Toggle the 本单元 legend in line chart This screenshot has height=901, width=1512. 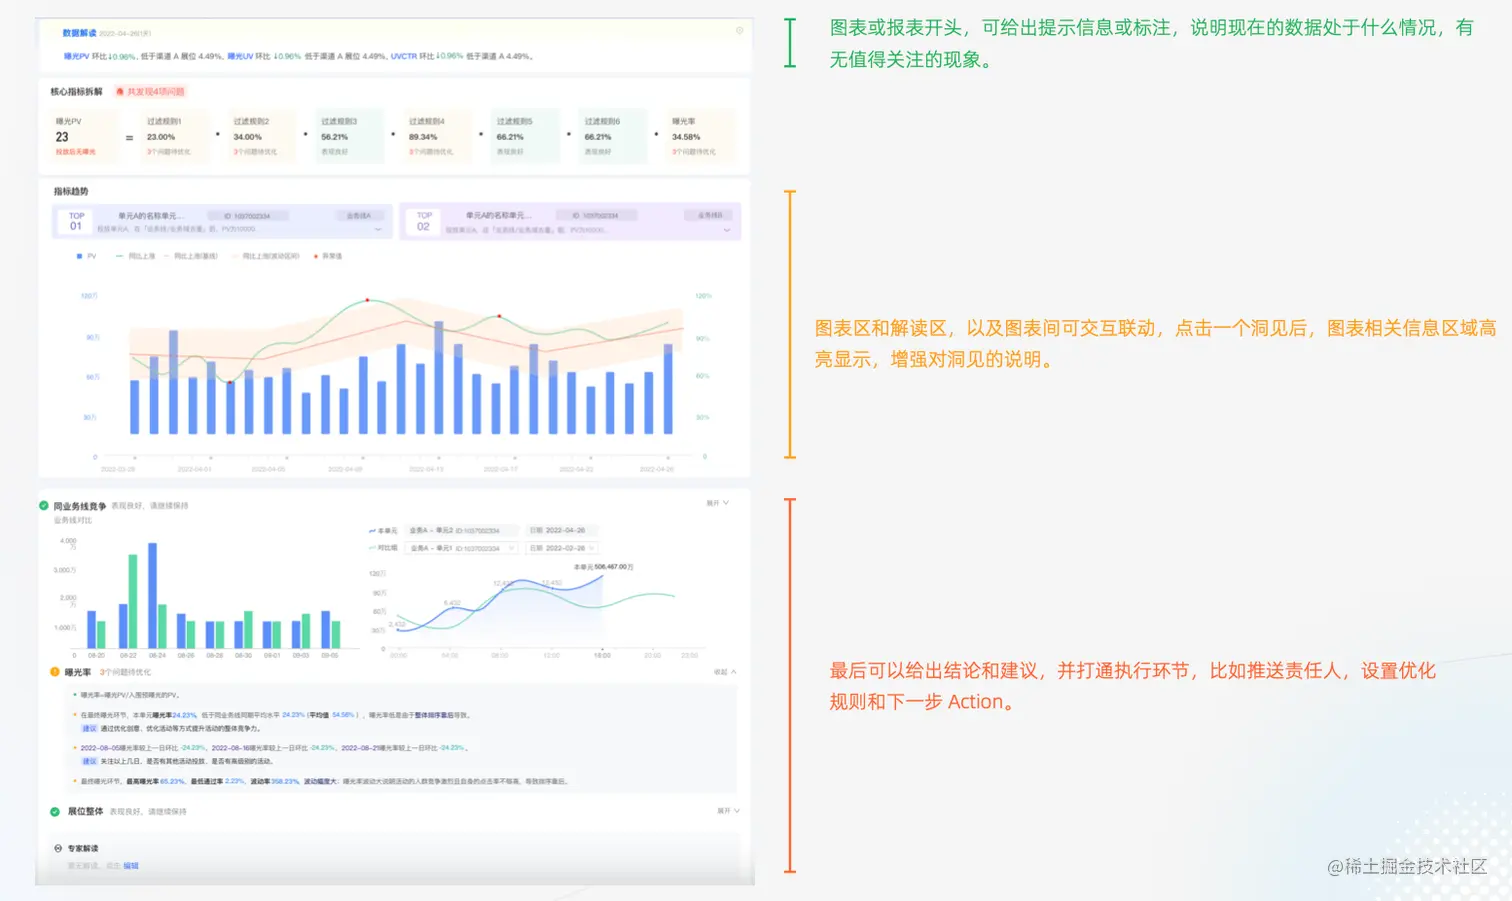click(383, 531)
